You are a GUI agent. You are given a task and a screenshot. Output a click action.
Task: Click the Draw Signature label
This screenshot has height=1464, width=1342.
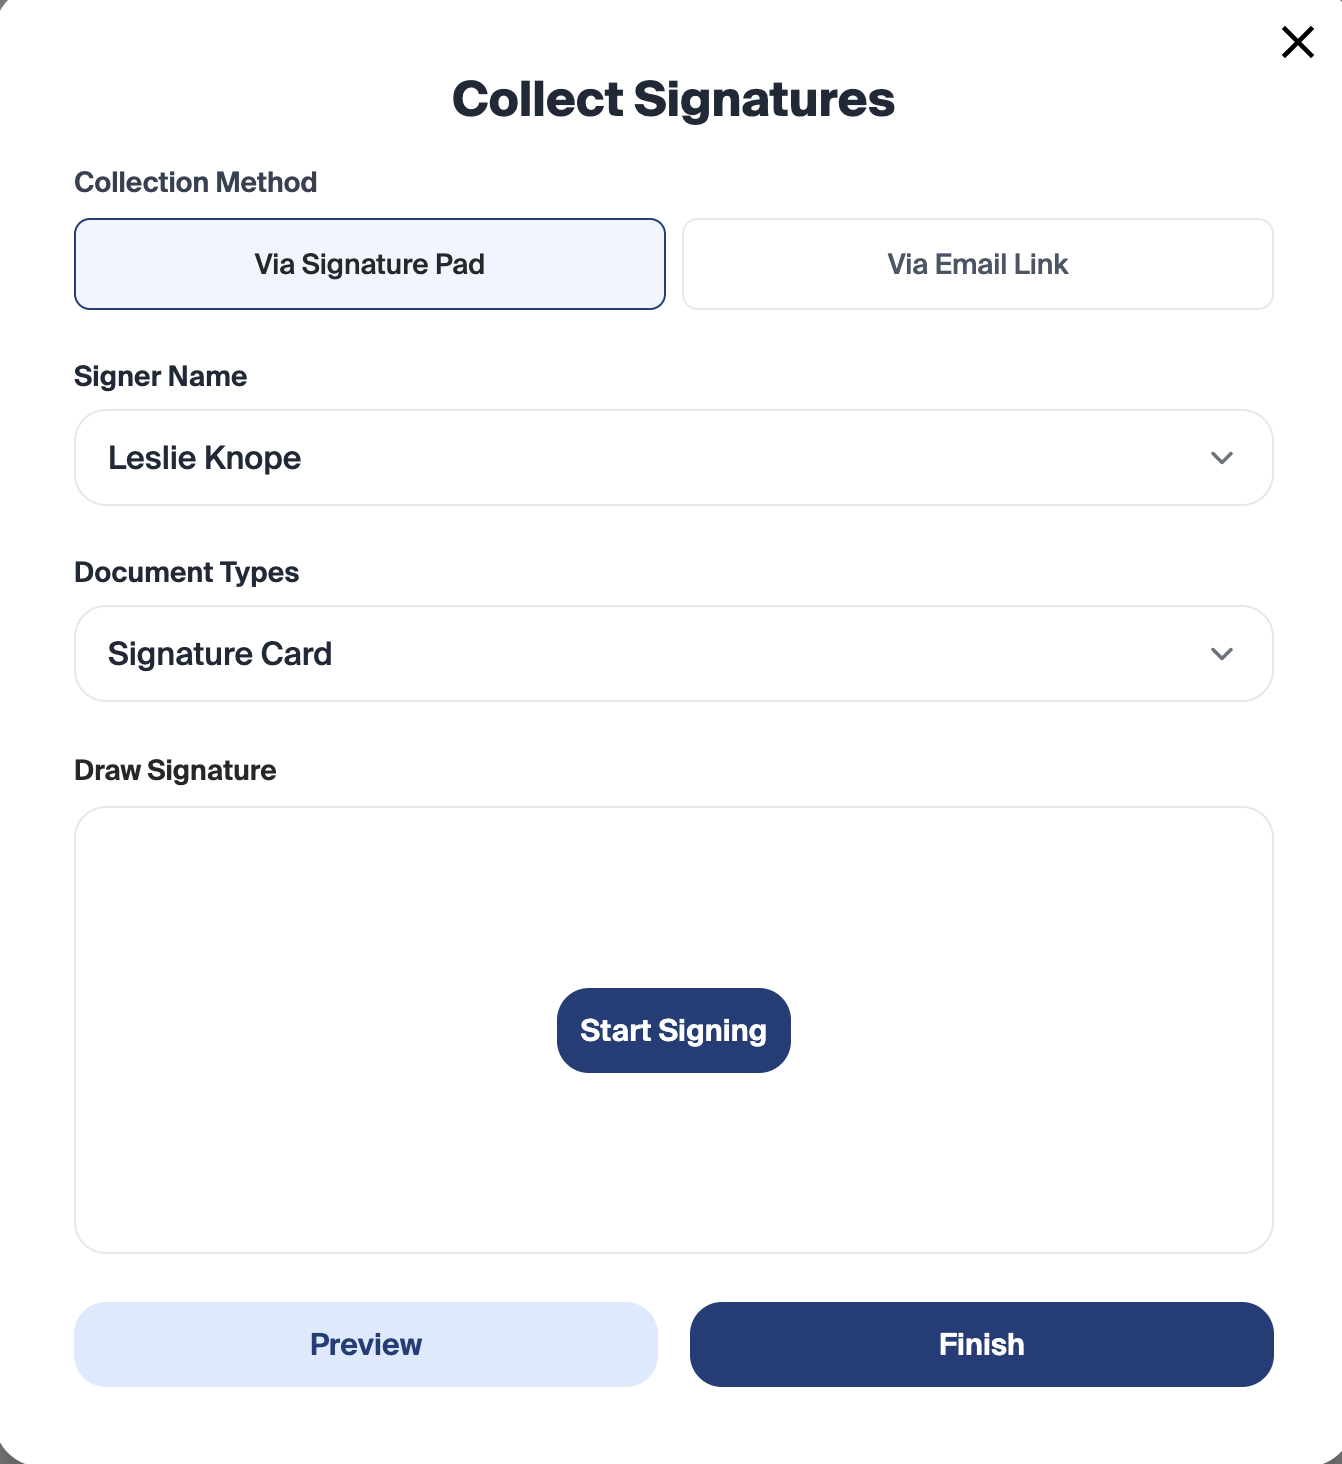tap(175, 770)
